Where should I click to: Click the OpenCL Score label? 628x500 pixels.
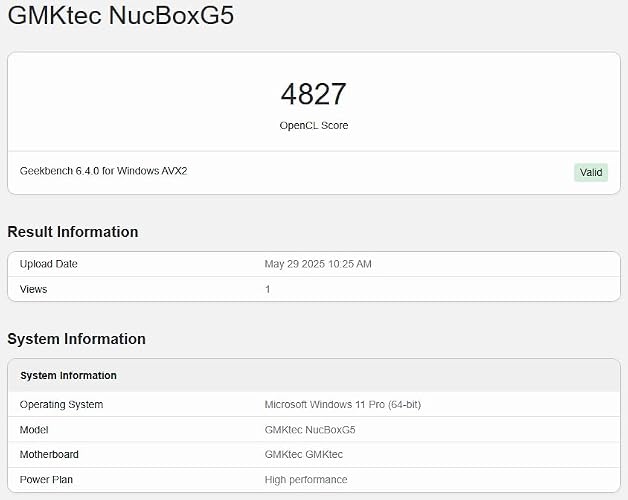pyautogui.click(x=314, y=125)
